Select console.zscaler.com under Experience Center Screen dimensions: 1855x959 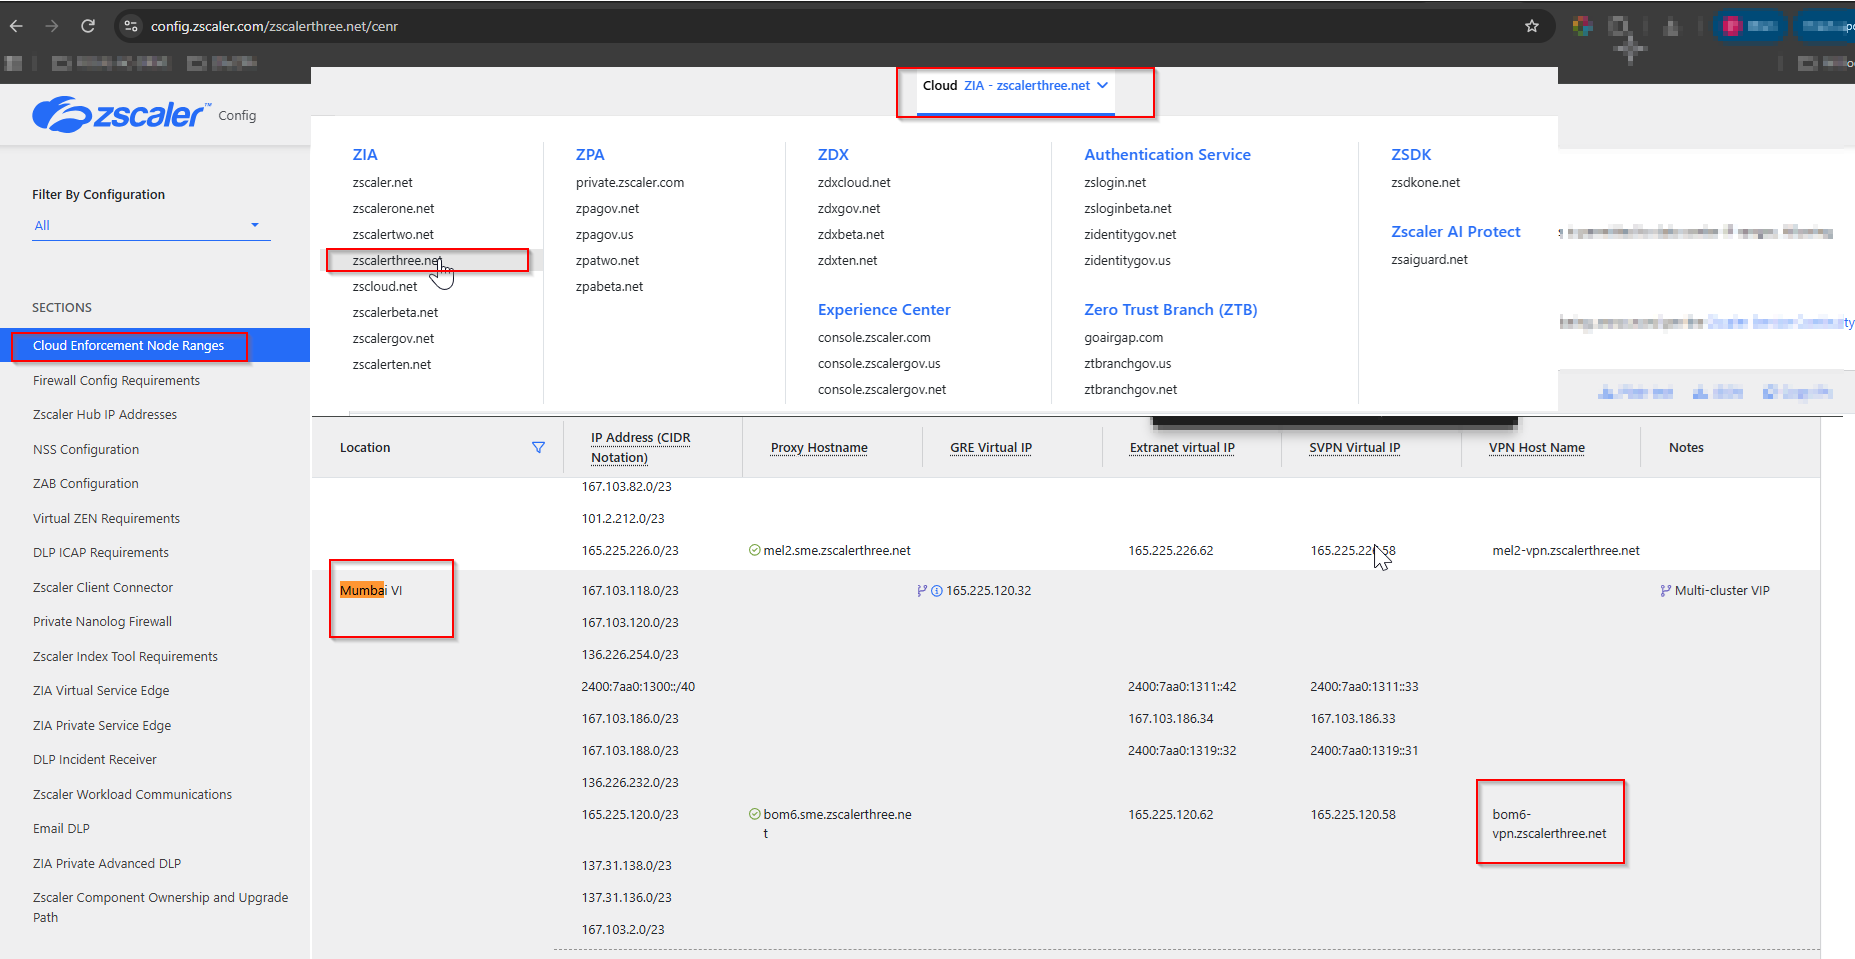(874, 337)
